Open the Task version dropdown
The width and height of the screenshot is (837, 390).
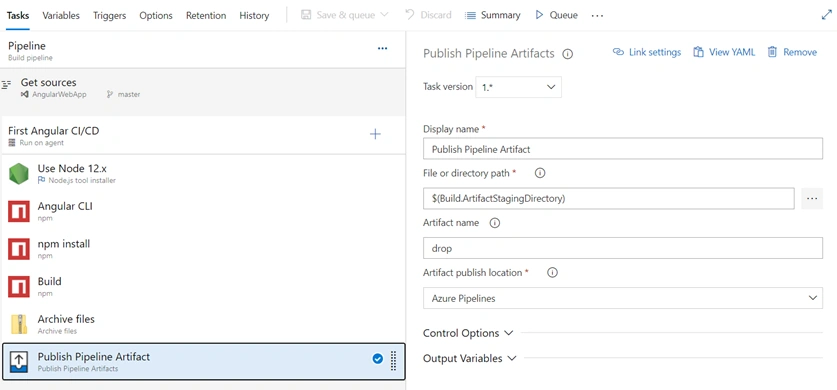tap(518, 87)
